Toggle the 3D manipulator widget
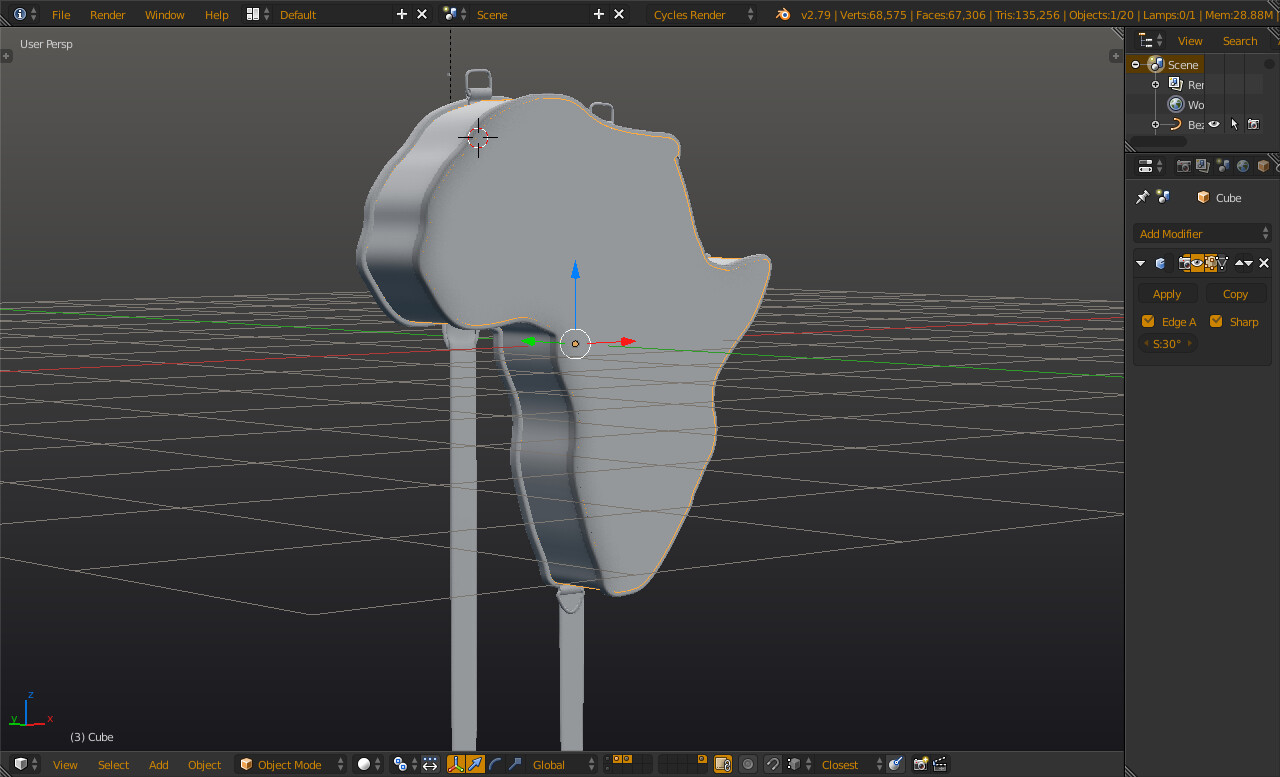 point(456,764)
